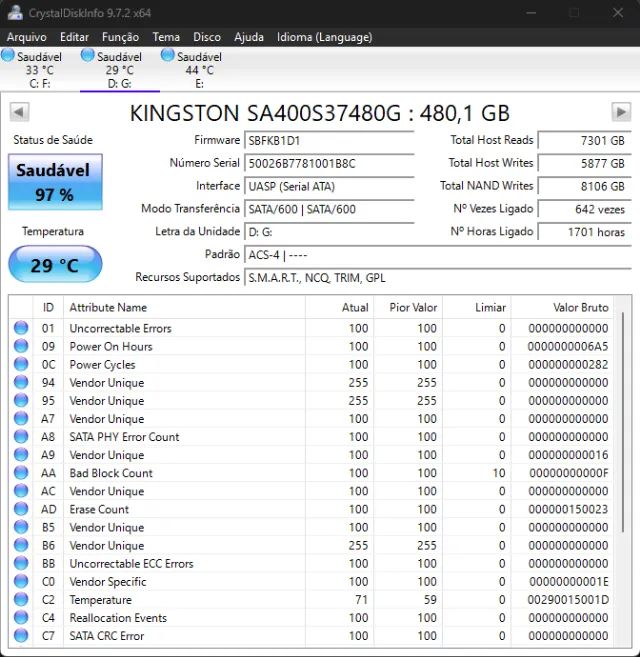Click the blue status orb for disk E:
Screen dimensions: 640x657
point(168,55)
